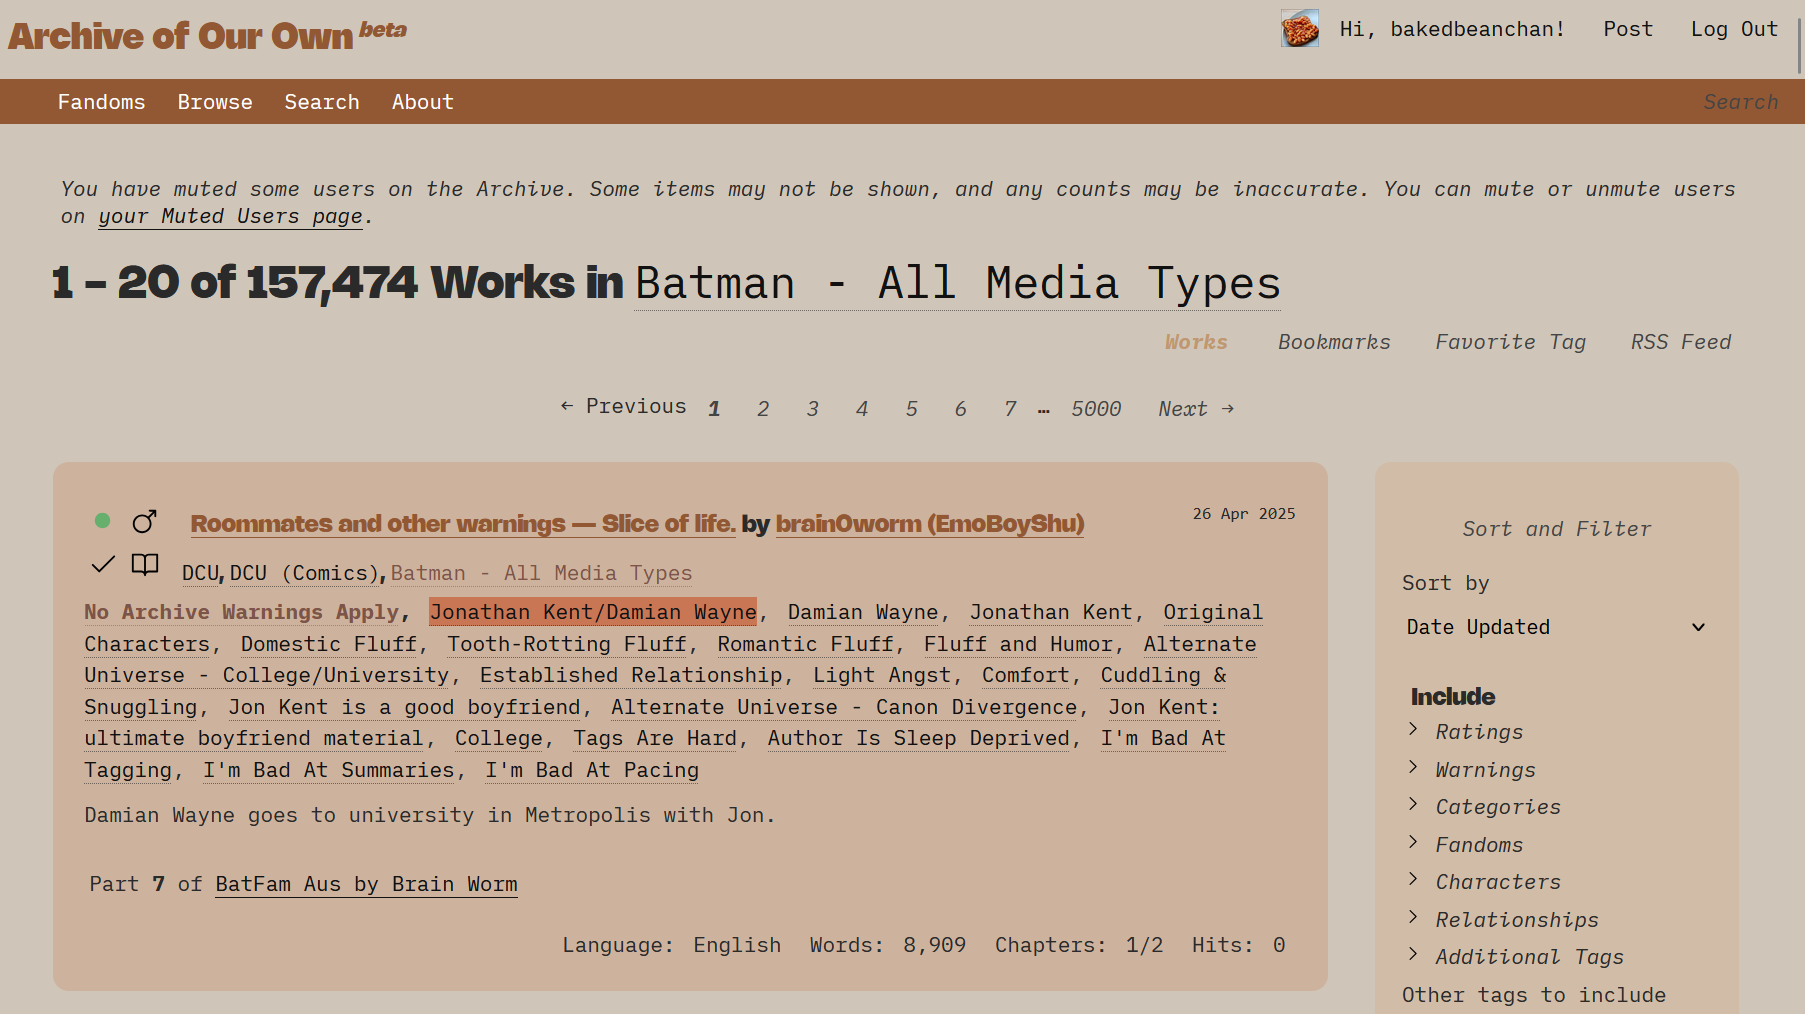This screenshot has height=1014, width=1805.
Task: Click I'm Bad At Pacing tag
Action: 592,770
